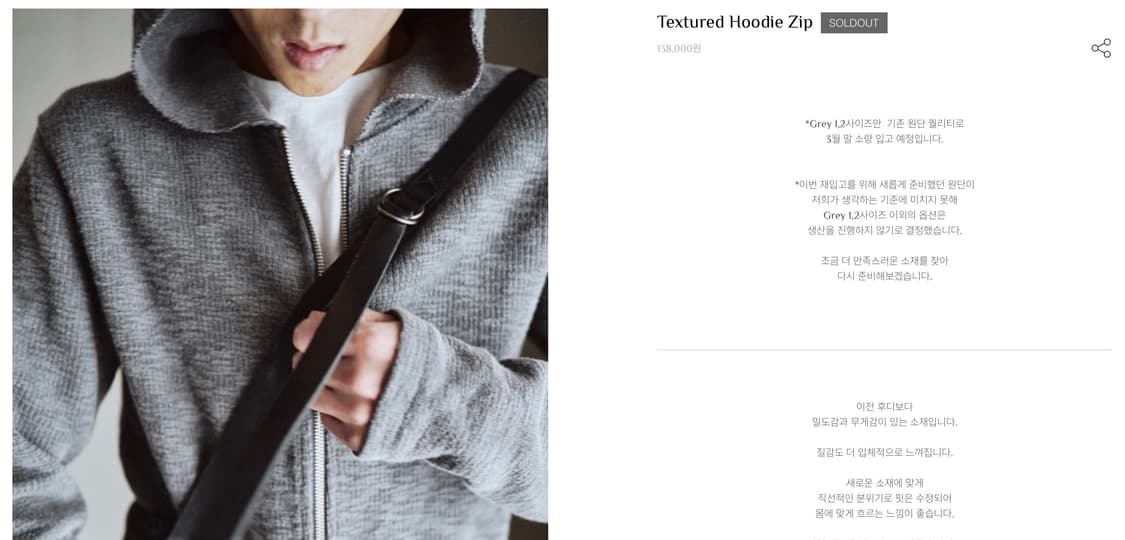Click the SOLDOUT badge next to title
This screenshot has width=1125, height=540.
854,23
